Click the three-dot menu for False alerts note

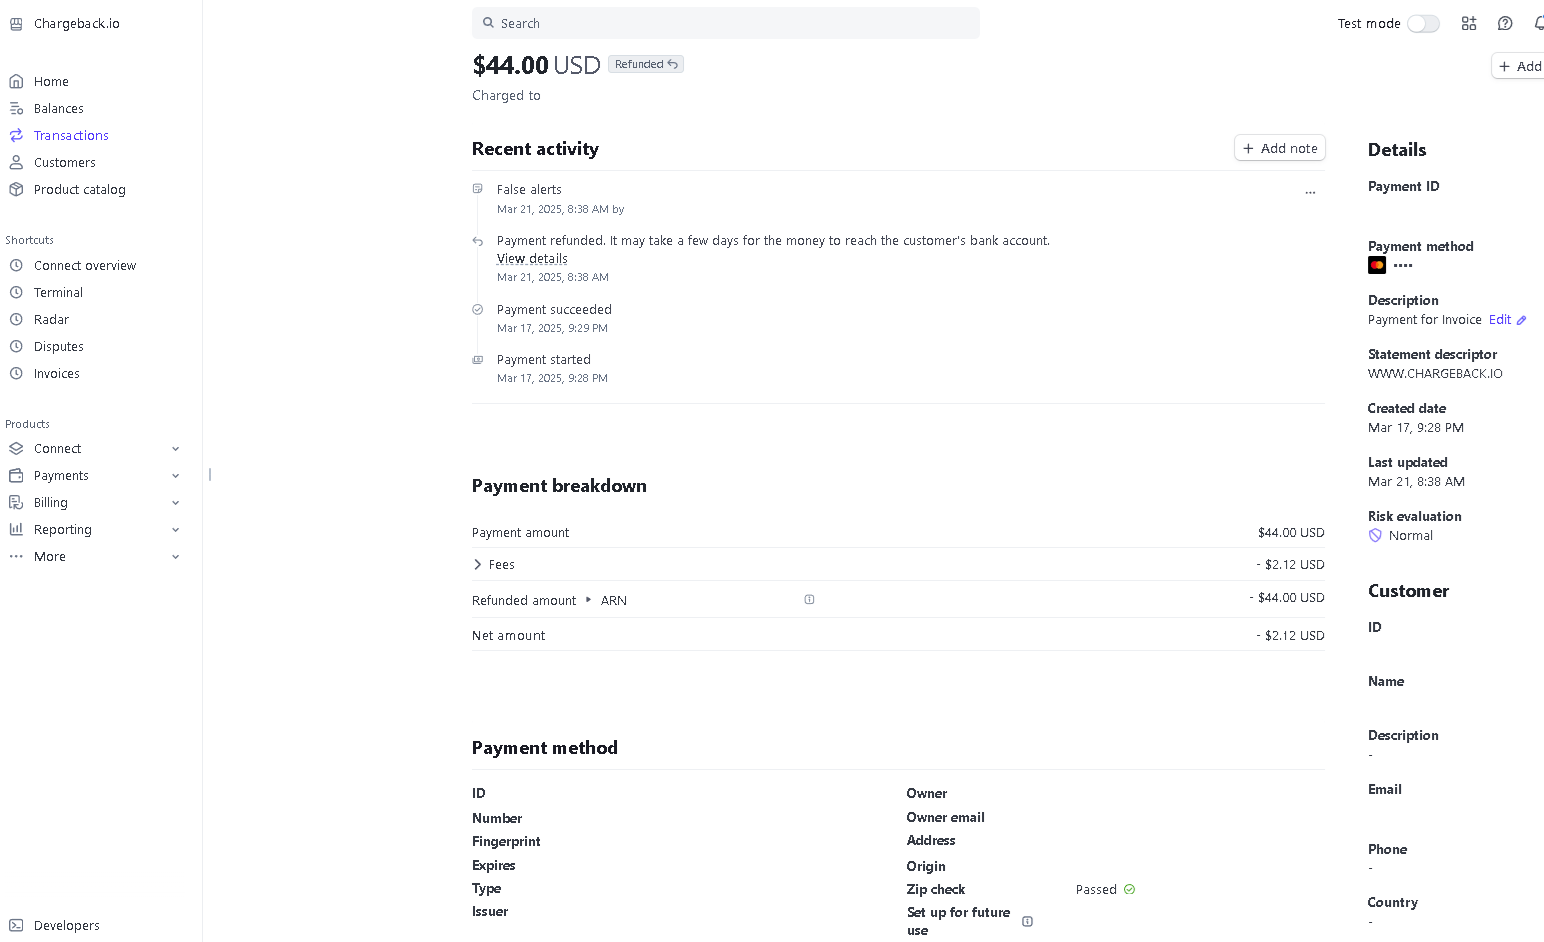(x=1310, y=192)
